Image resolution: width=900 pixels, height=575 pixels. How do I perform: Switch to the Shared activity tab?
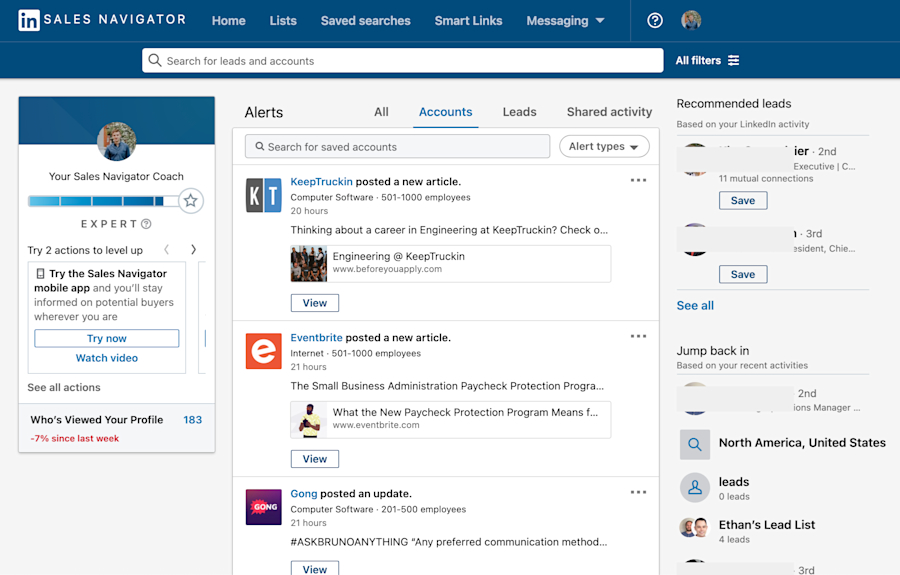610,112
